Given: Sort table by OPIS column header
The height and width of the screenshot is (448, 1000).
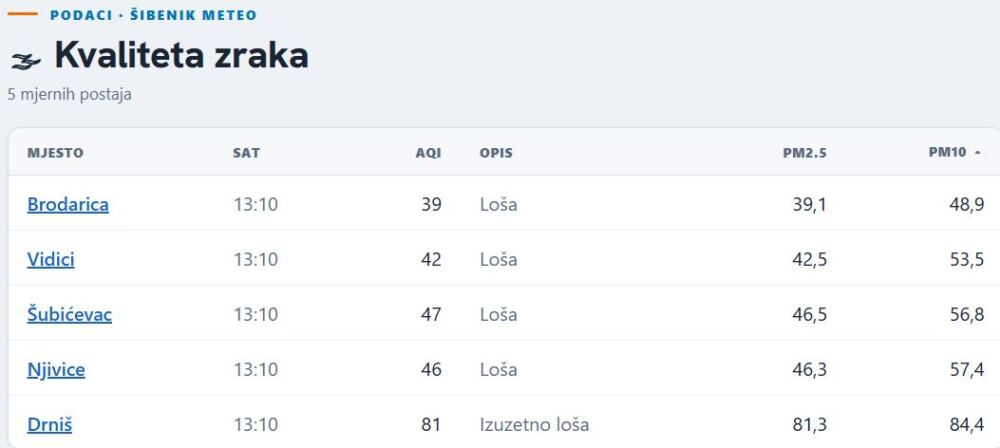Looking at the screenshot, I should (496, 153).
